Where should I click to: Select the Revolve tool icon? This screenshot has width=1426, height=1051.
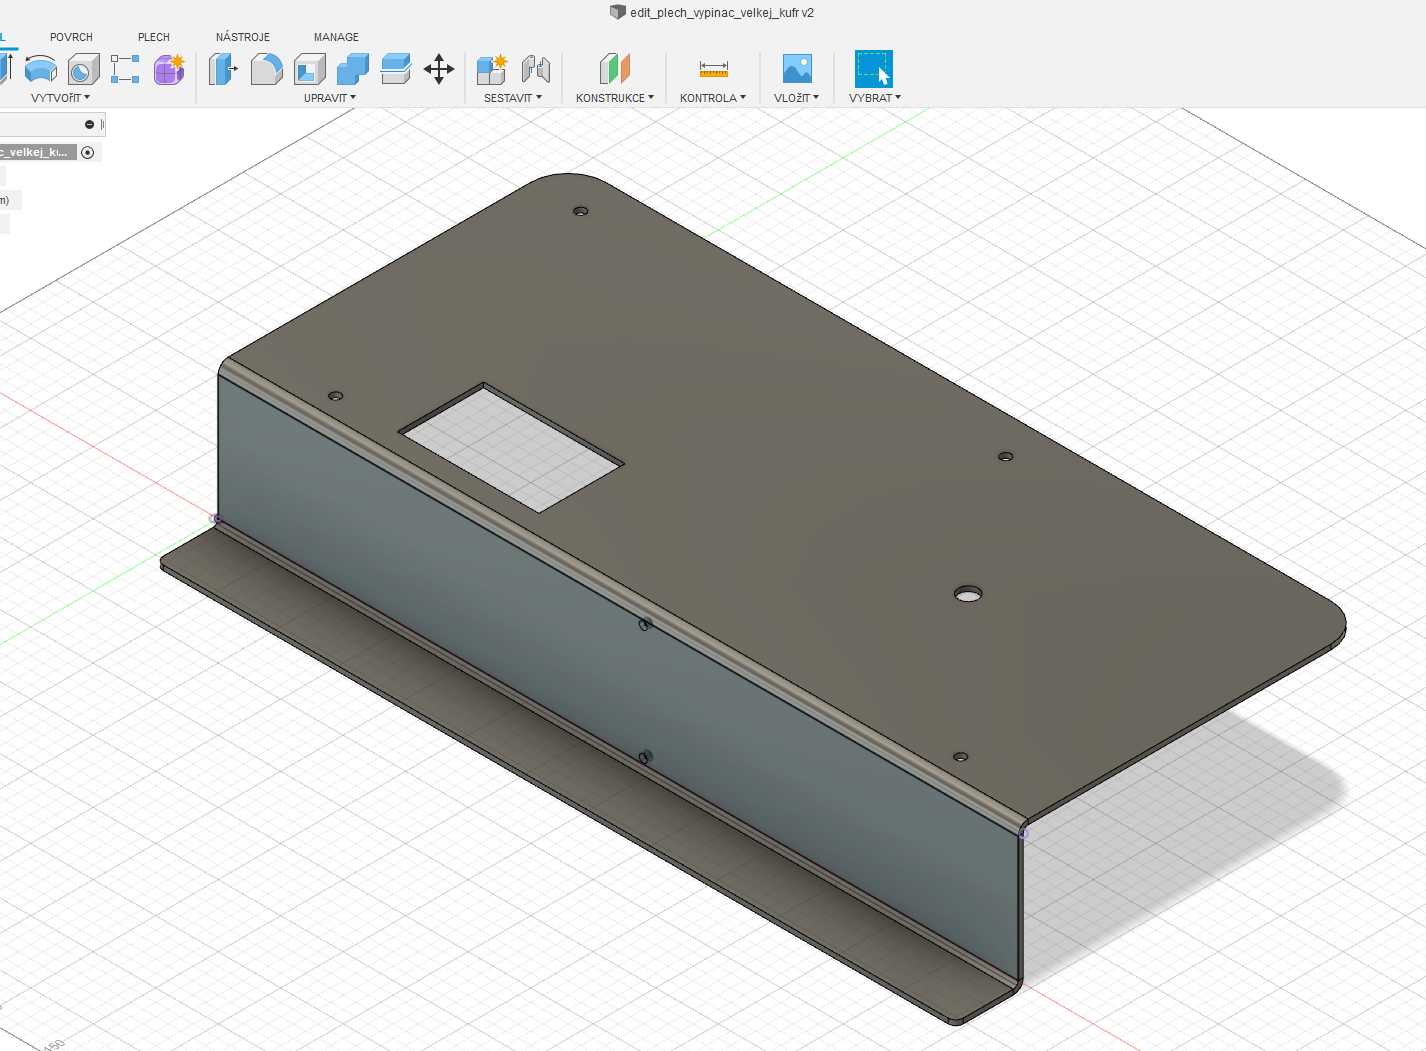click(x=40, y=69)
